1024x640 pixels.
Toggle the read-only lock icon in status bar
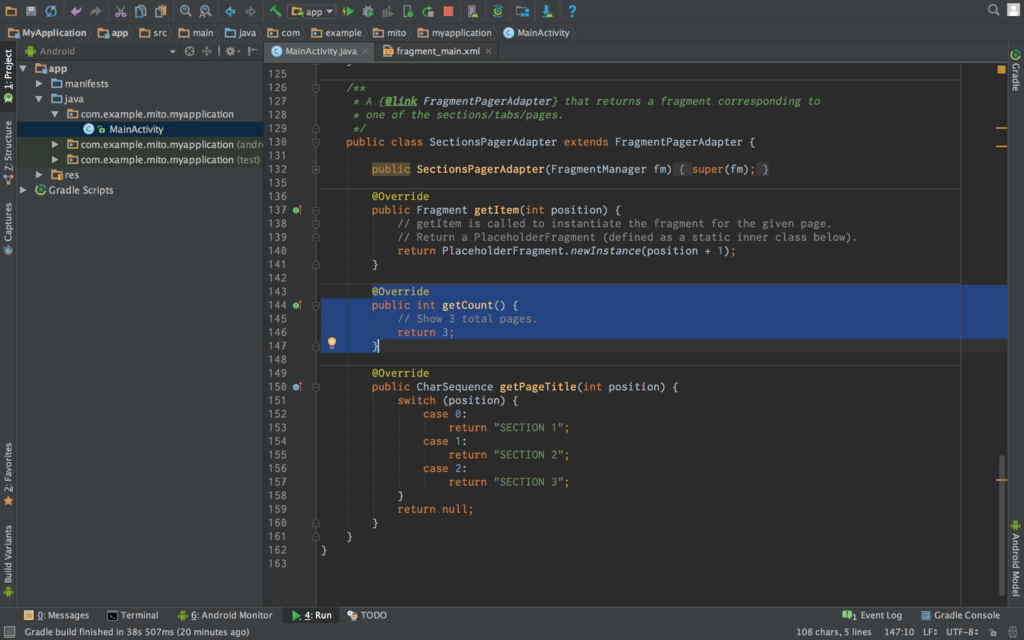pyautogui.click(x=993, y=632)
